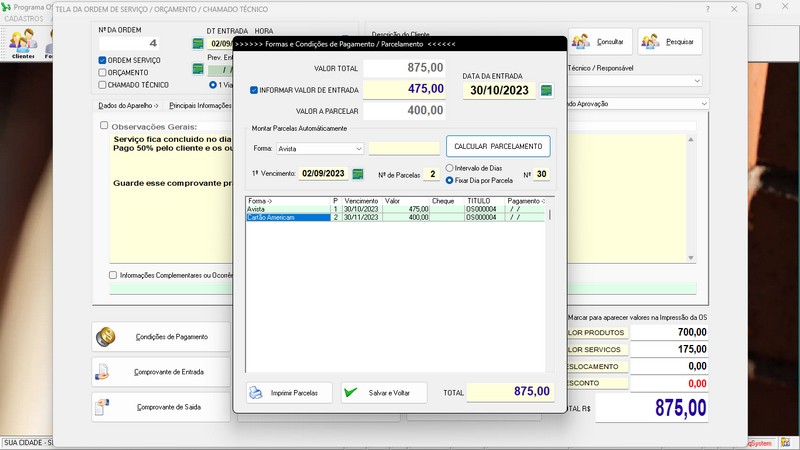The width and height of the screenshot is (800, 450).
Task: Click the printer icon on Imprimir Parcelas
Action: pyautogui.click(x=256, y=393)
